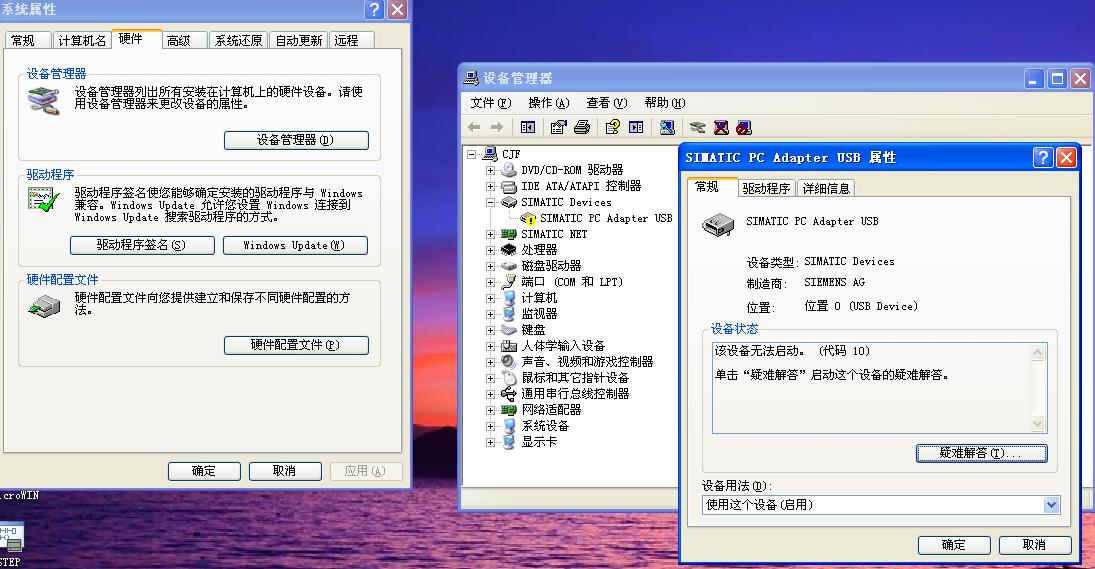The image size is (1095, 569).
Task: Expand the Ports (COM and LPT) node
Action: (x=490, y=282)
